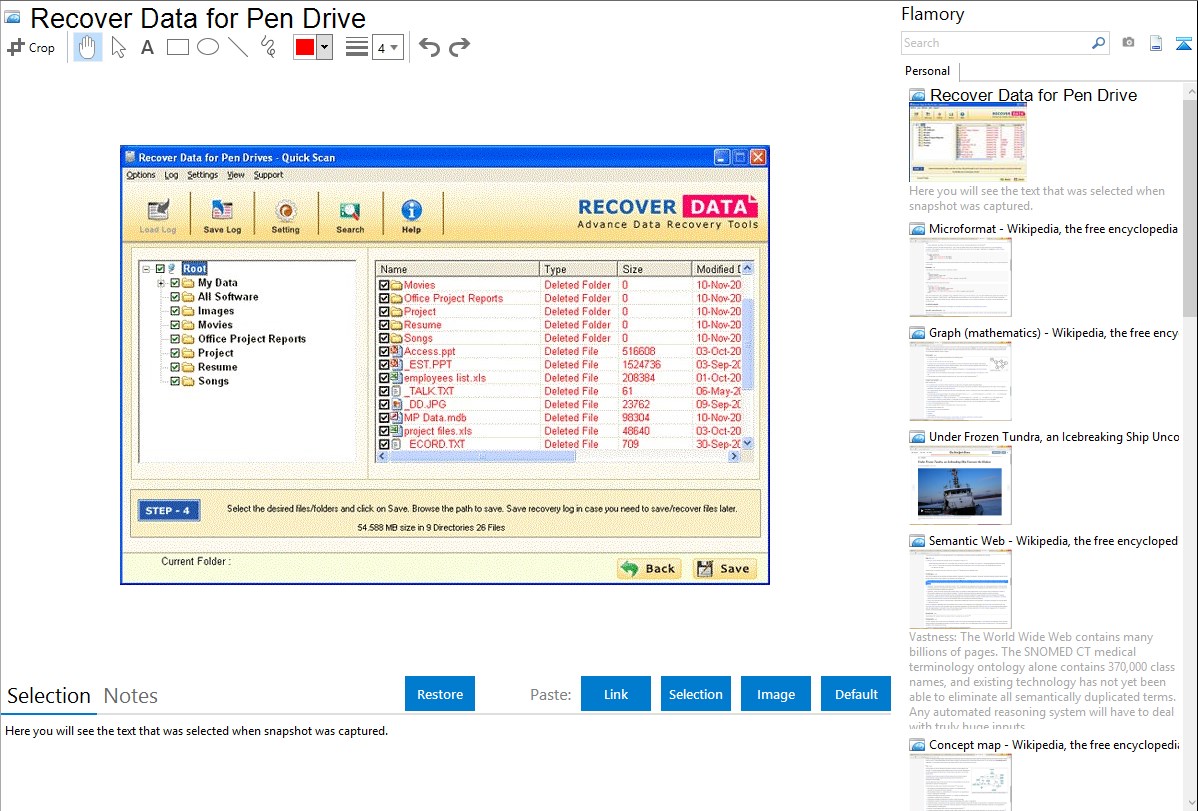Uncheck Access.ppt in file list
Image resolution: width=1198 pixels, height=811 pixels.
click(x=384, y=352)
